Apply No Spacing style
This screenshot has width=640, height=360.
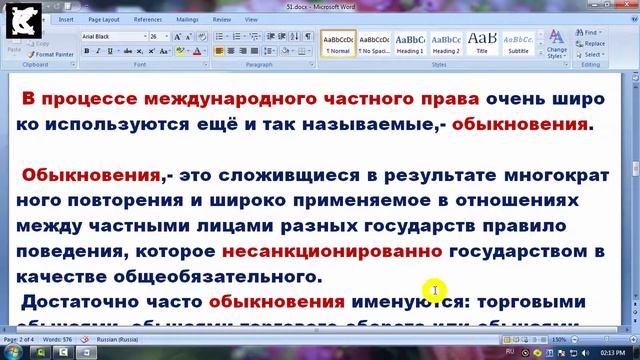374,43
